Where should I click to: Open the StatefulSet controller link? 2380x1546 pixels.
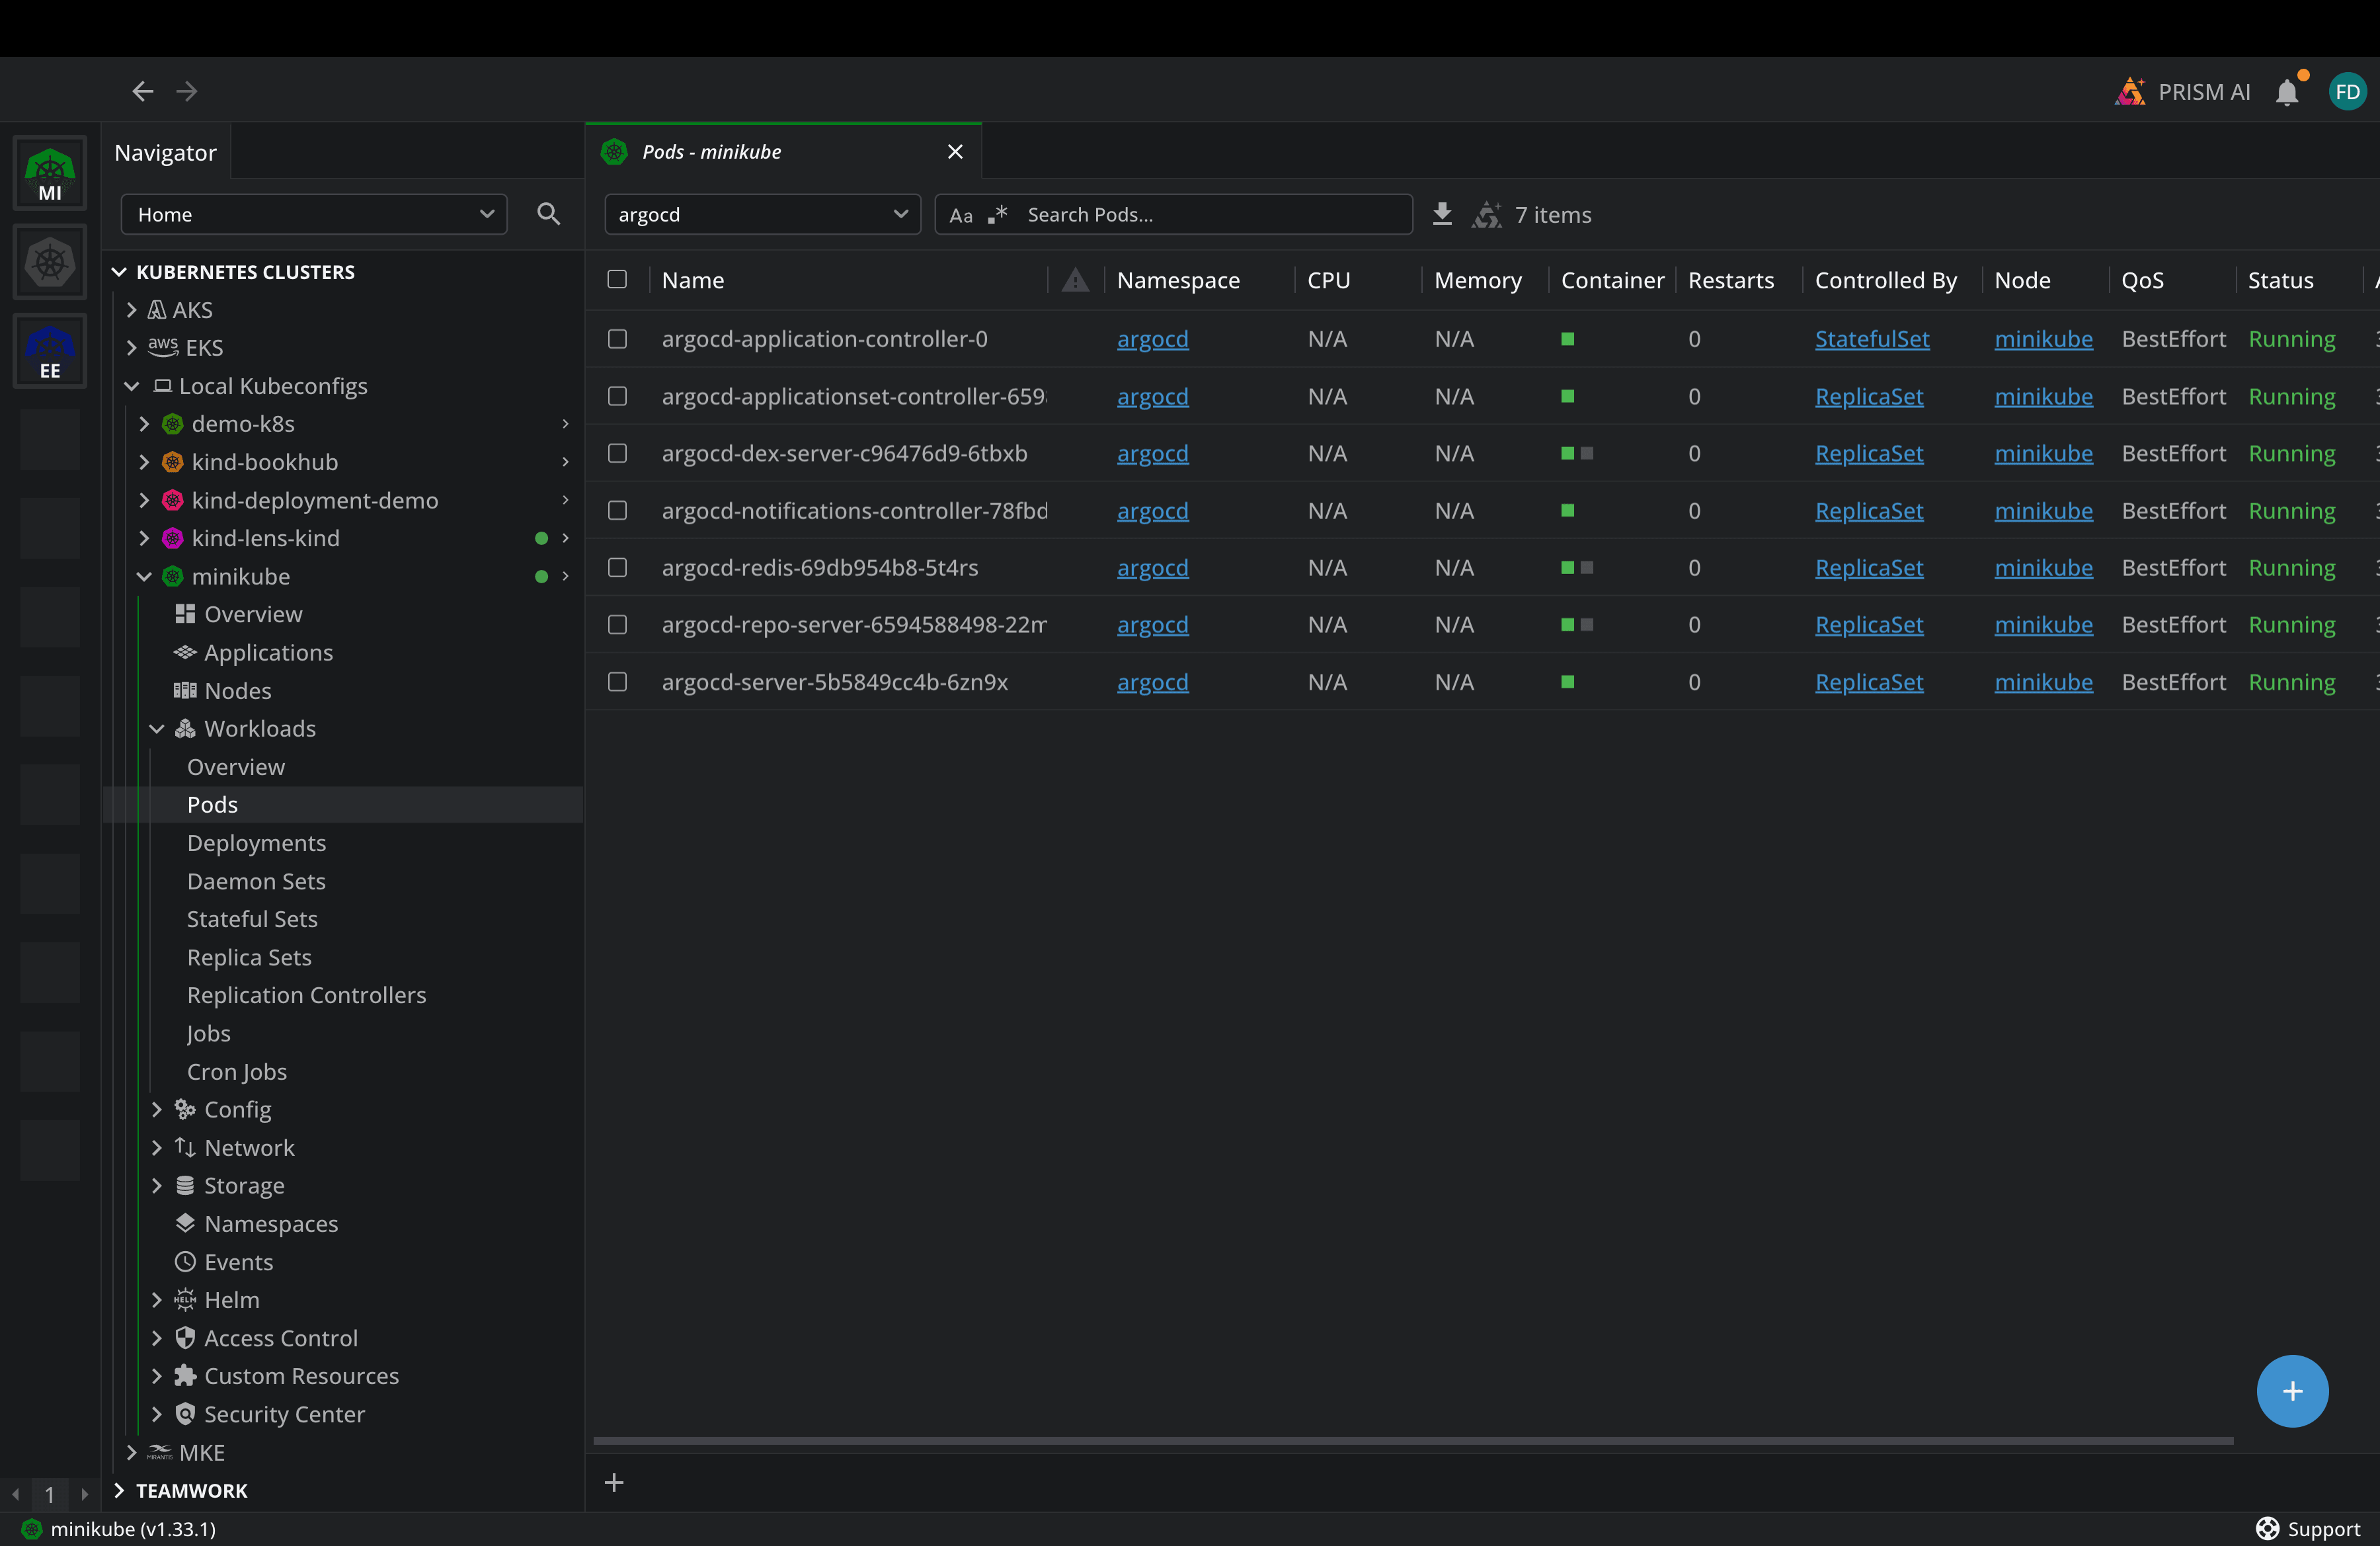[1871, 339]
